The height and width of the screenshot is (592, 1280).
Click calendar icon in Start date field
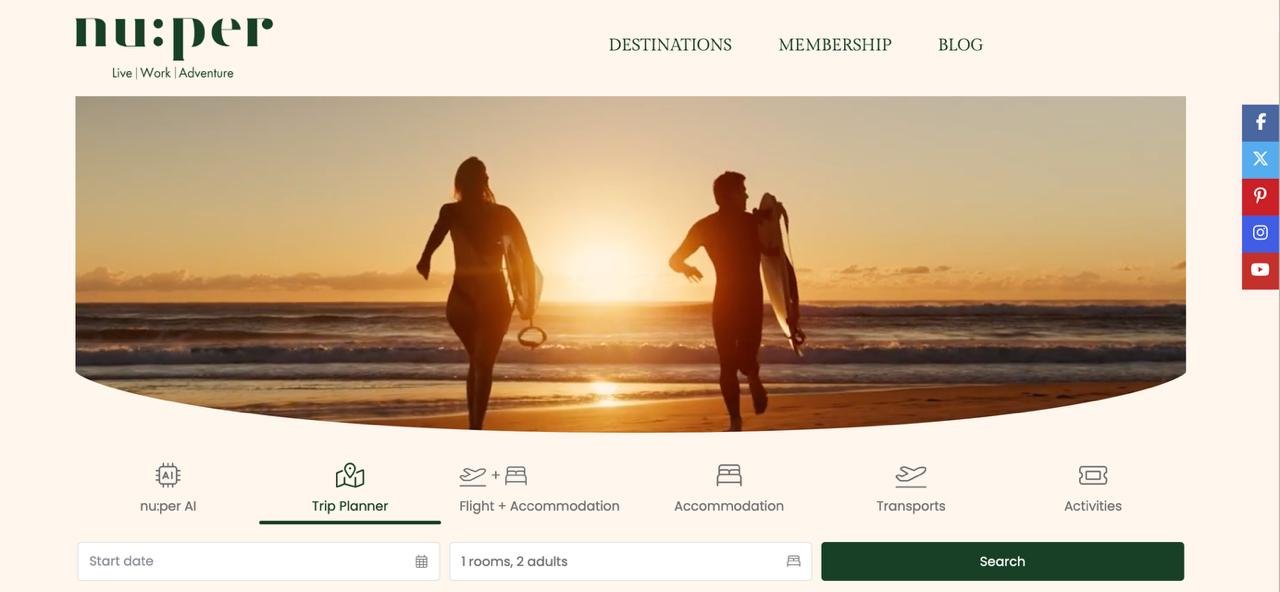tap(421, 562)
